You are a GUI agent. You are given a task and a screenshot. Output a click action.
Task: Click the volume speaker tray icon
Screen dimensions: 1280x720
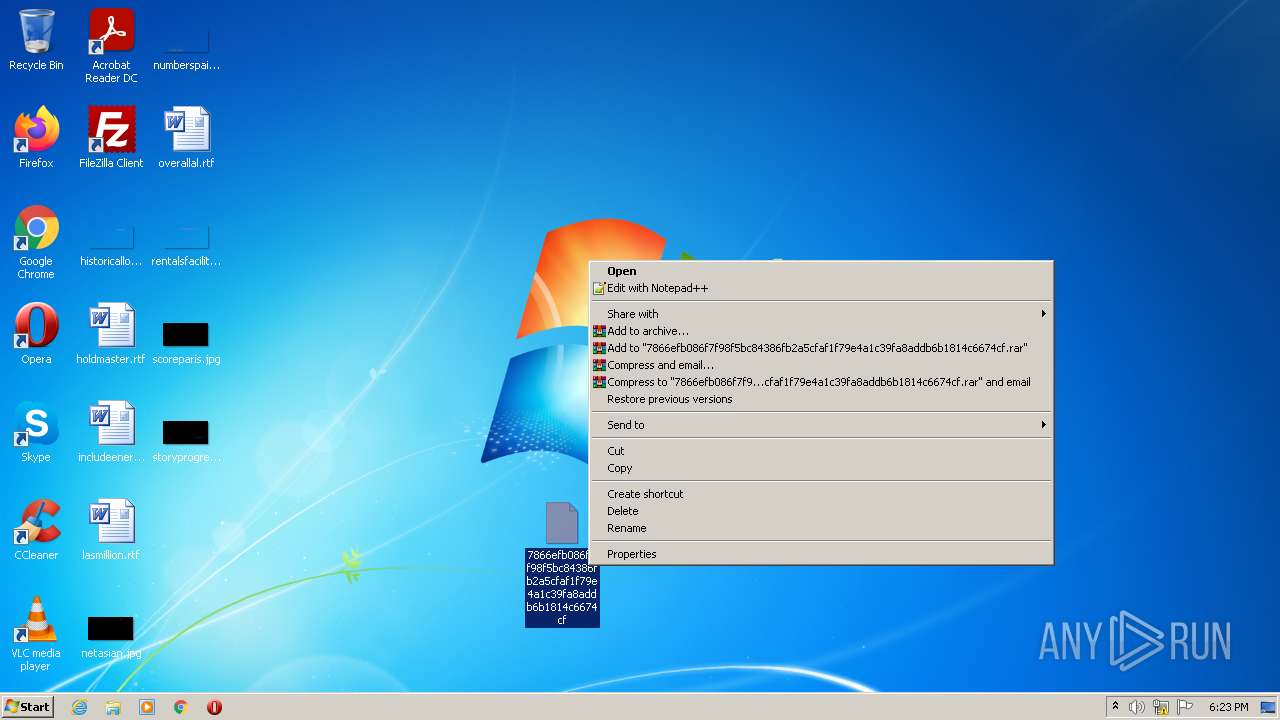[1137, 707]
